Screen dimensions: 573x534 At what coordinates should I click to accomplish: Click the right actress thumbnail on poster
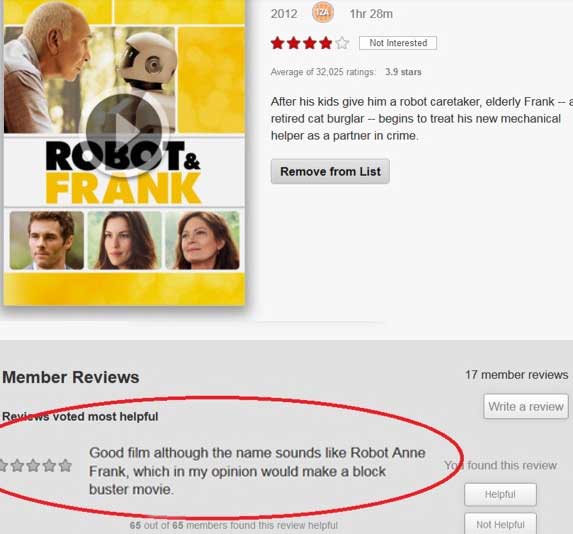202,240
